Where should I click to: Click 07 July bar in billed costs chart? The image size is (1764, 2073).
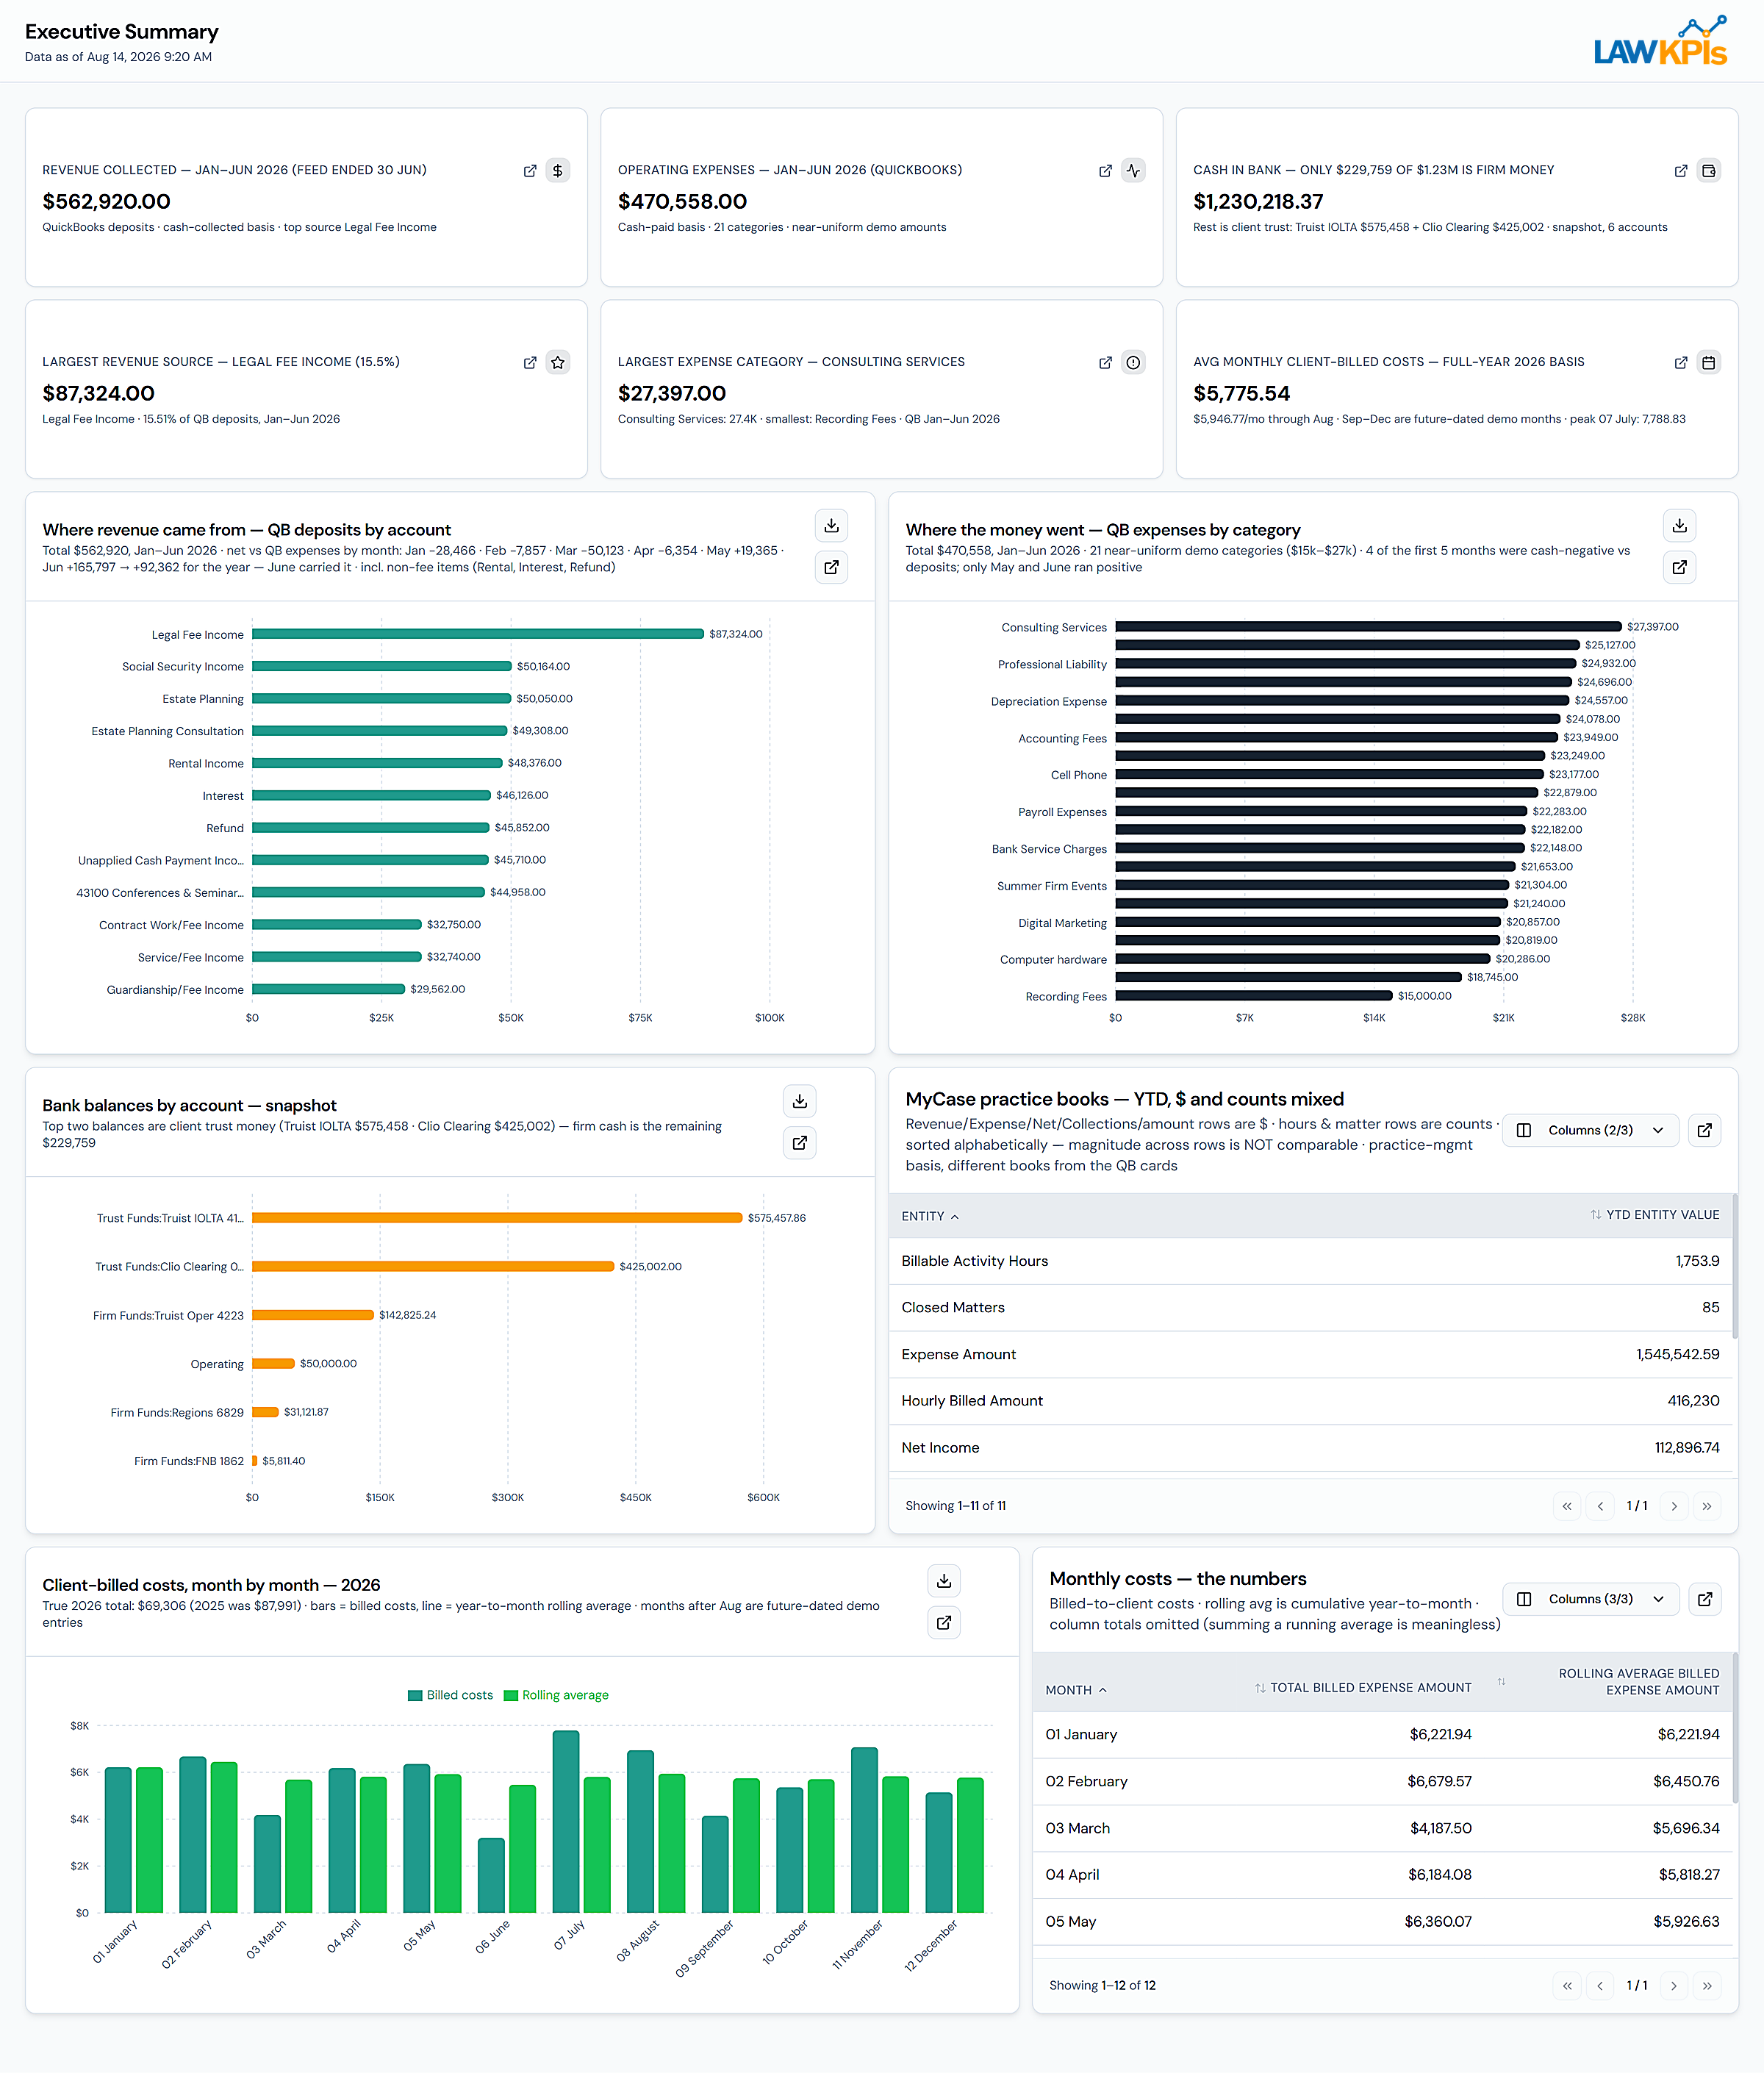pos(566,1821)
